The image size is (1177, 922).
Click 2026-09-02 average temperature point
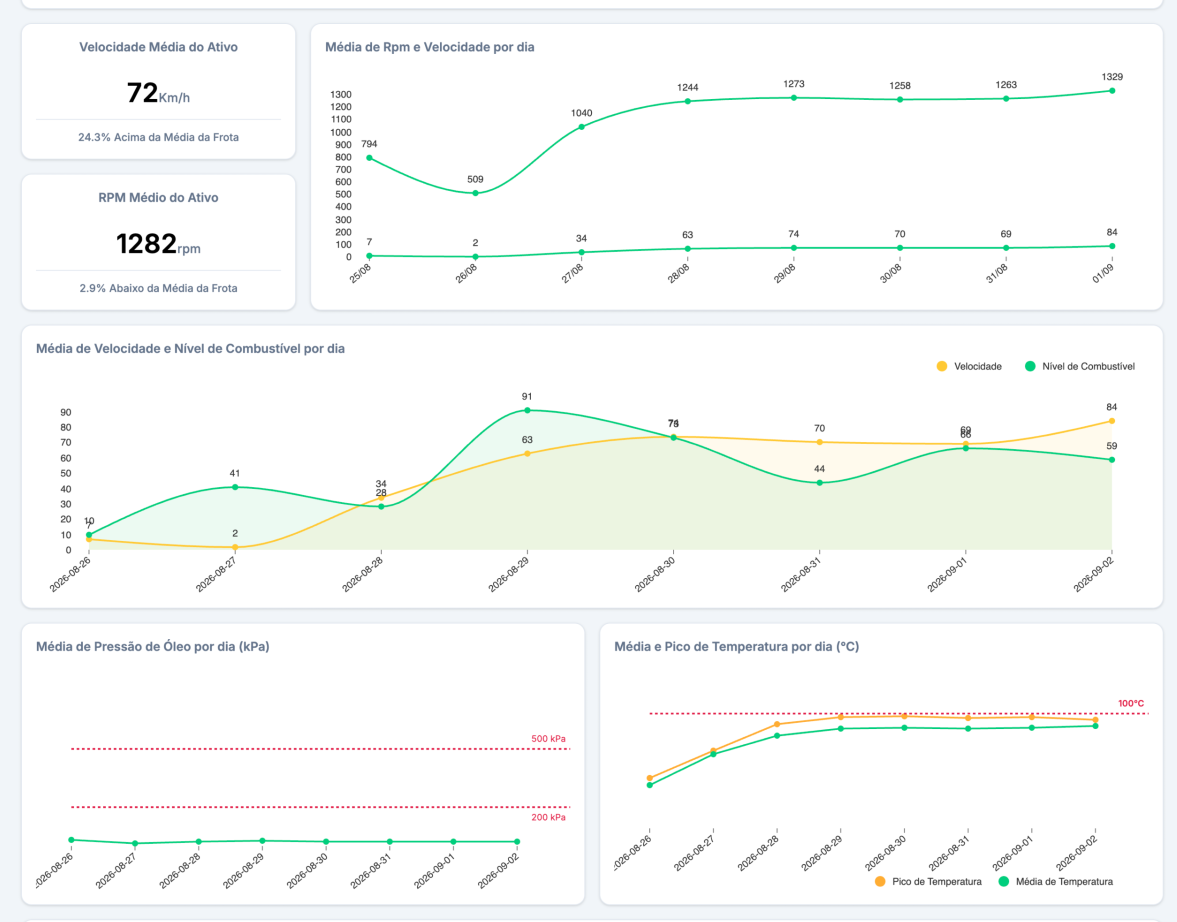[x=1096, y=726]
